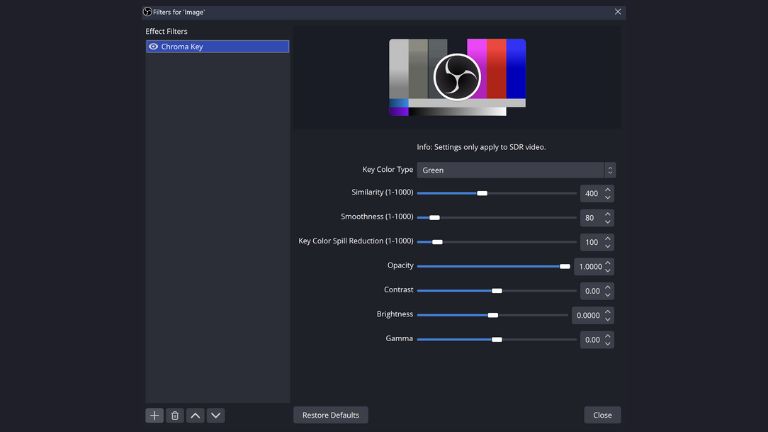
Task: Move Chroma Key filter up
Action: click(195, 415)
